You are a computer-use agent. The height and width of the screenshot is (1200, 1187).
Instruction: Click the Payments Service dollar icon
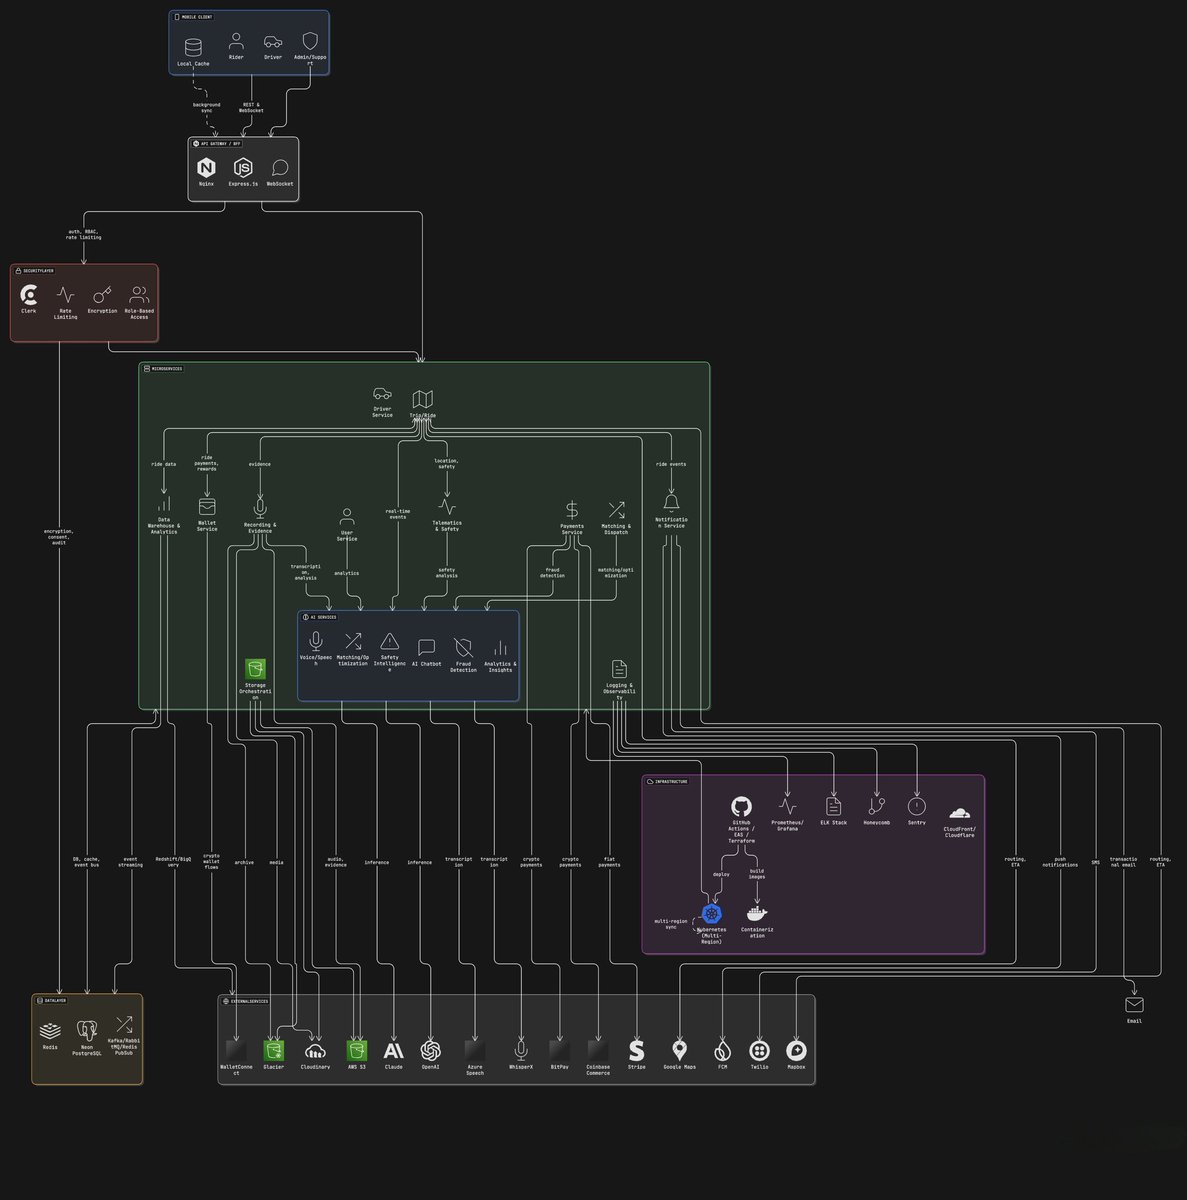[x=572, y=510]
